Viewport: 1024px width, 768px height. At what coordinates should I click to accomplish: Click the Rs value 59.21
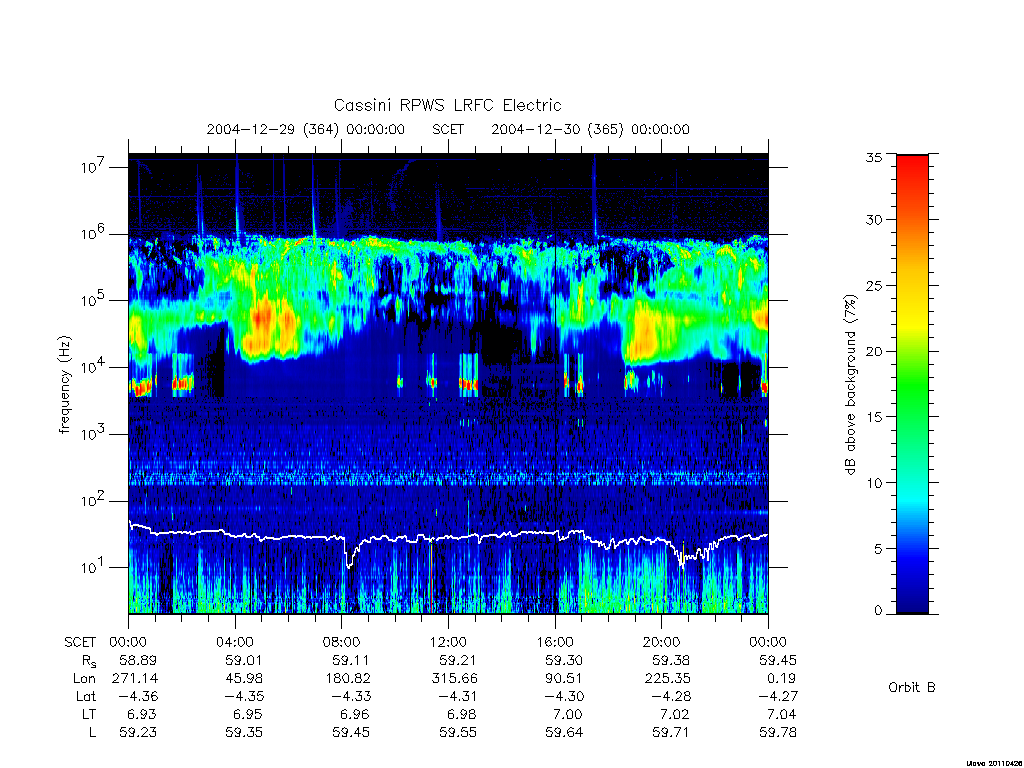click(457, 660)
